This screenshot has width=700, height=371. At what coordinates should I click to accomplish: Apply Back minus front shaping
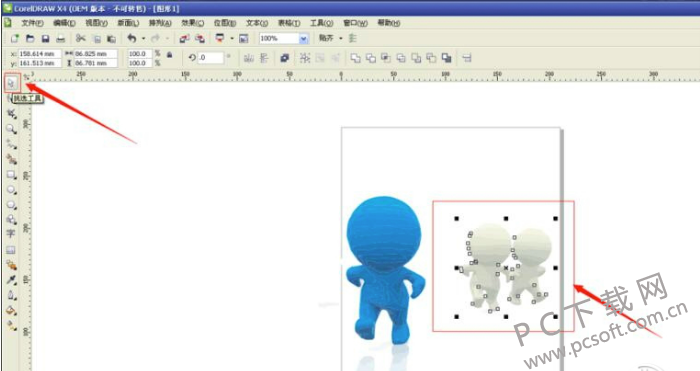click(431, 58)
